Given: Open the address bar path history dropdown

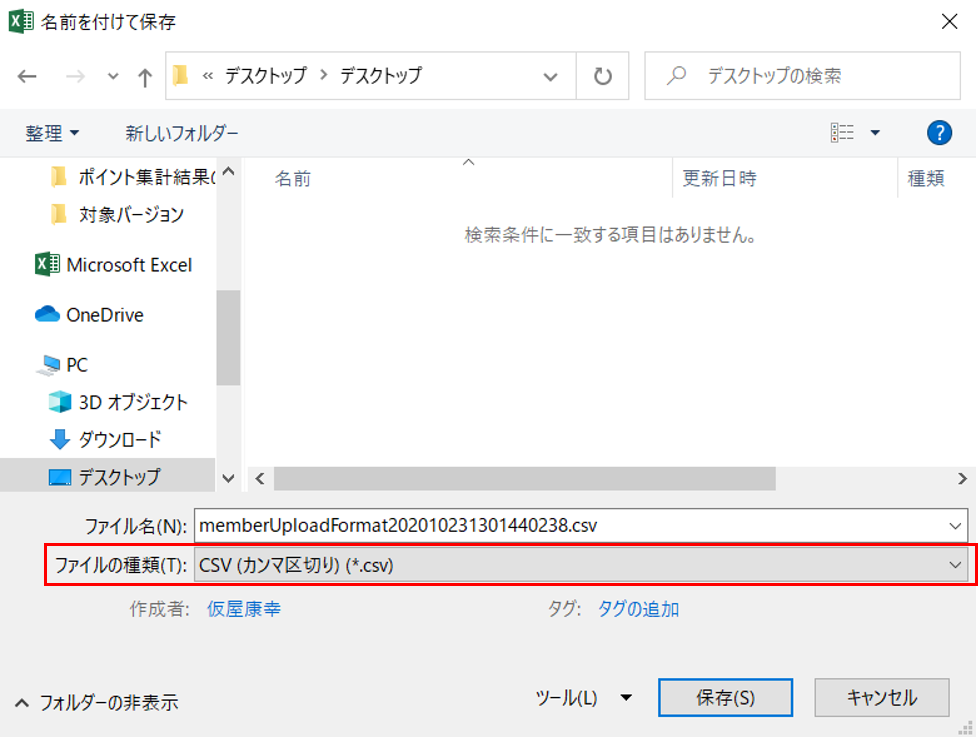Looking at the screenshot, I should (550, 76).
